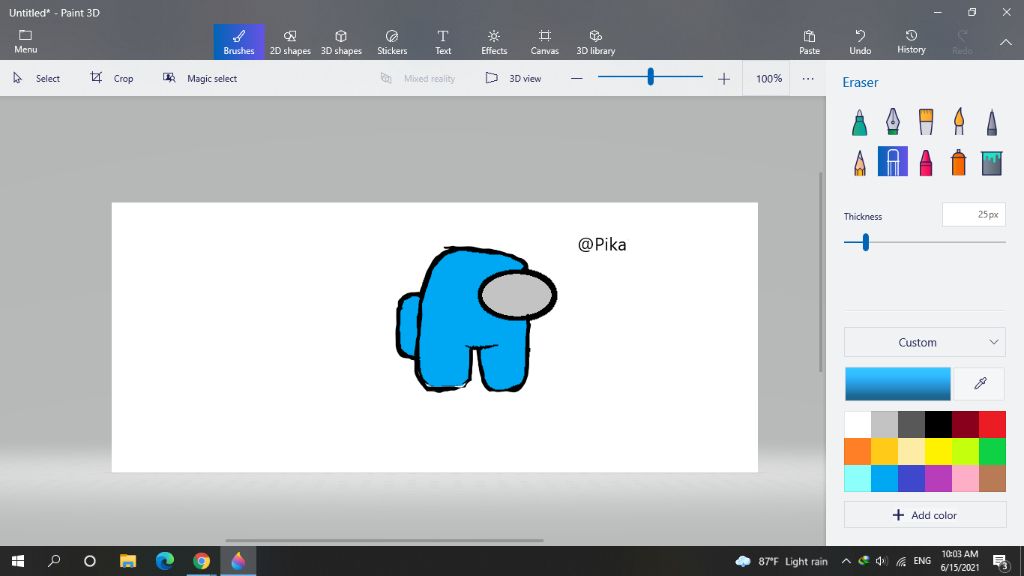This screenshot has height=576, width=1024.
Task: Click the horizontal canvas scrollbar
Action: [385, 540]
